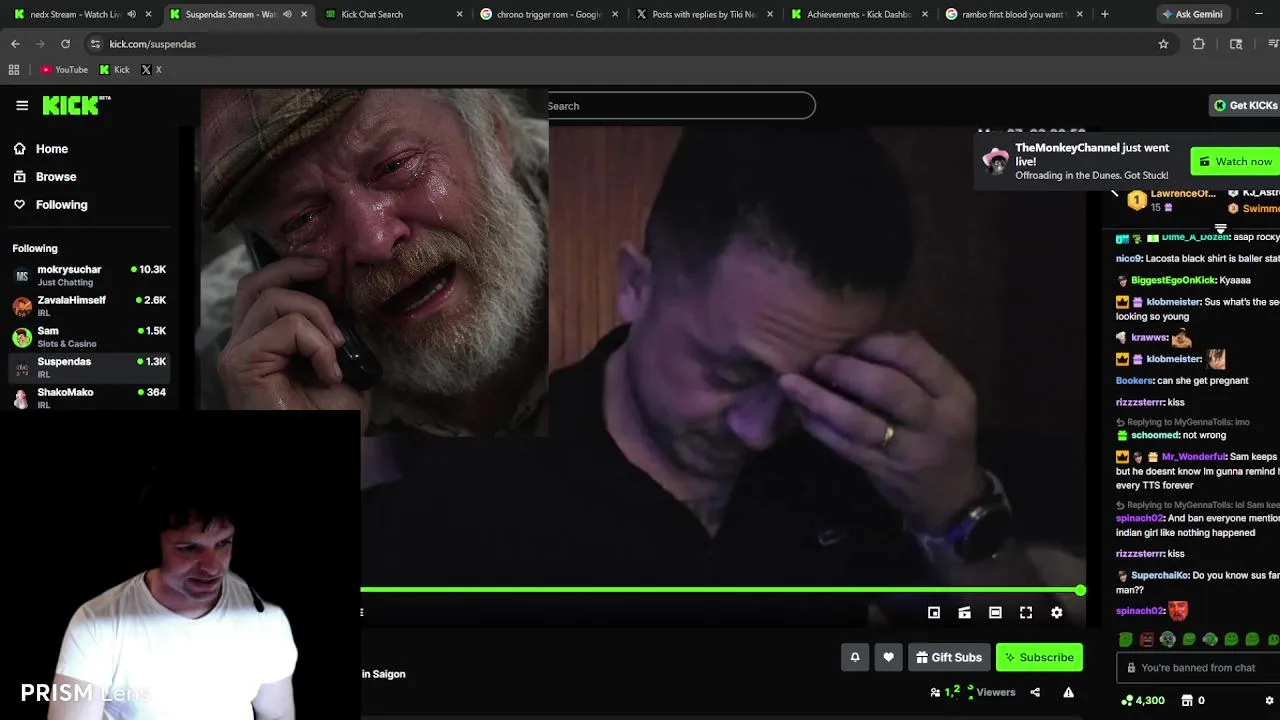Click the end of the stream progress bar
Viewport: 1280px width, 720px height.
coord(1080,590)
